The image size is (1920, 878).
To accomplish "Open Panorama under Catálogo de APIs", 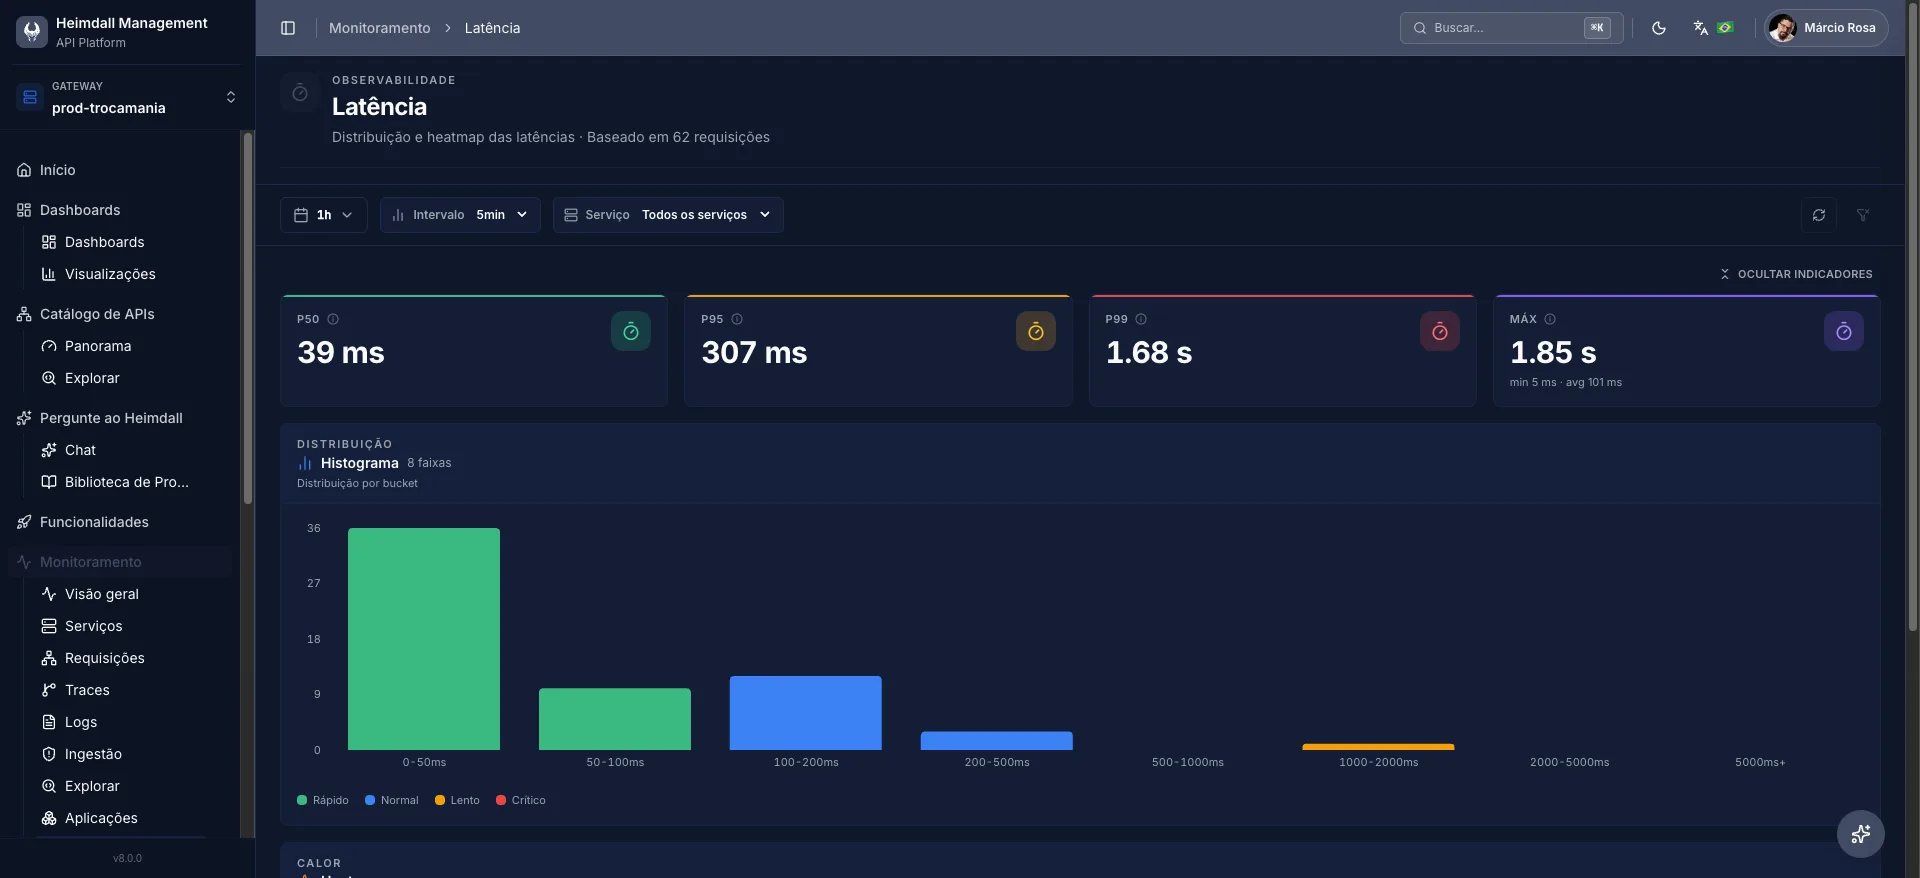I will [132, 346].
